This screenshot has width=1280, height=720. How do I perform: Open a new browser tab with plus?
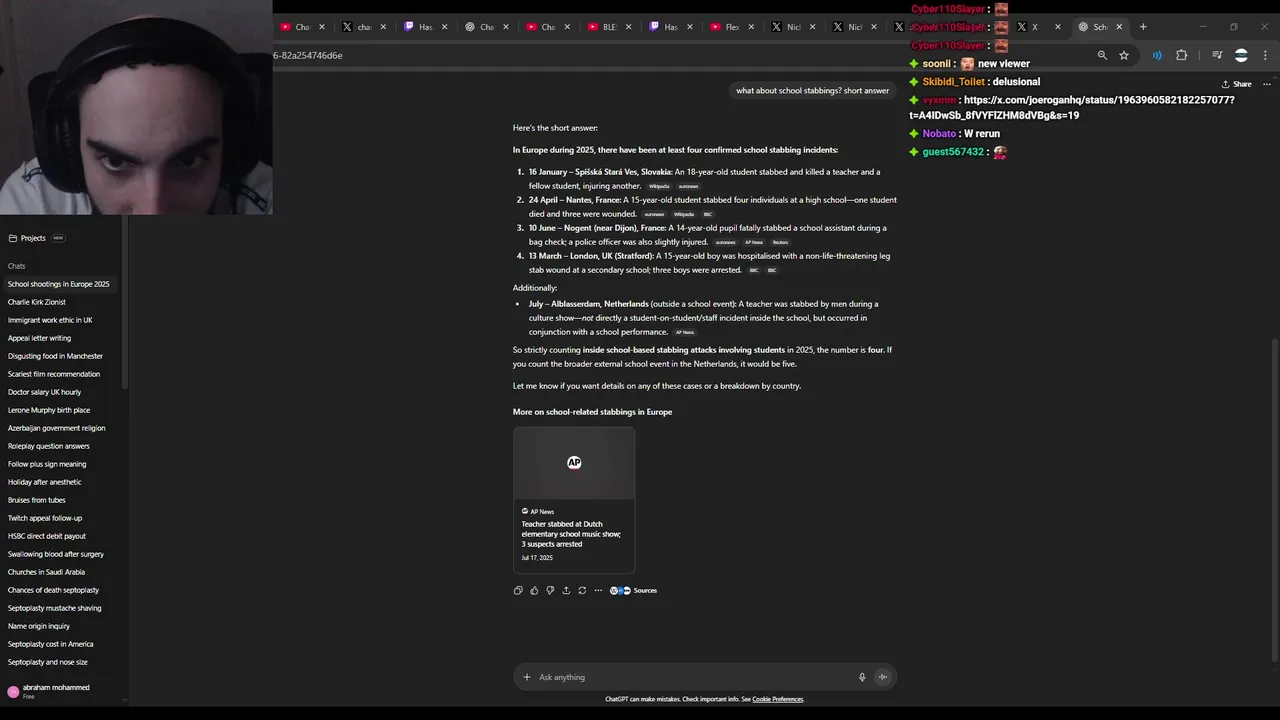[1143, 27]
